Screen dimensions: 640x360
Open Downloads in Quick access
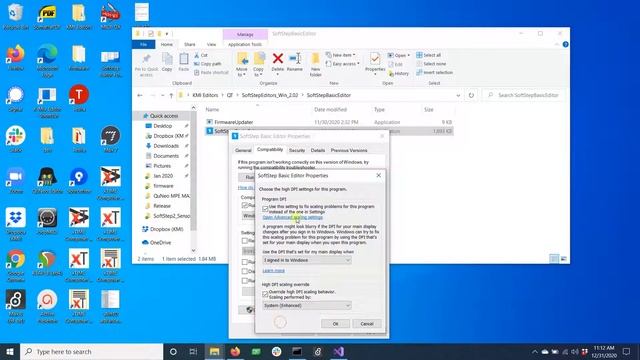pyautogui.click(x=166, y=146)
